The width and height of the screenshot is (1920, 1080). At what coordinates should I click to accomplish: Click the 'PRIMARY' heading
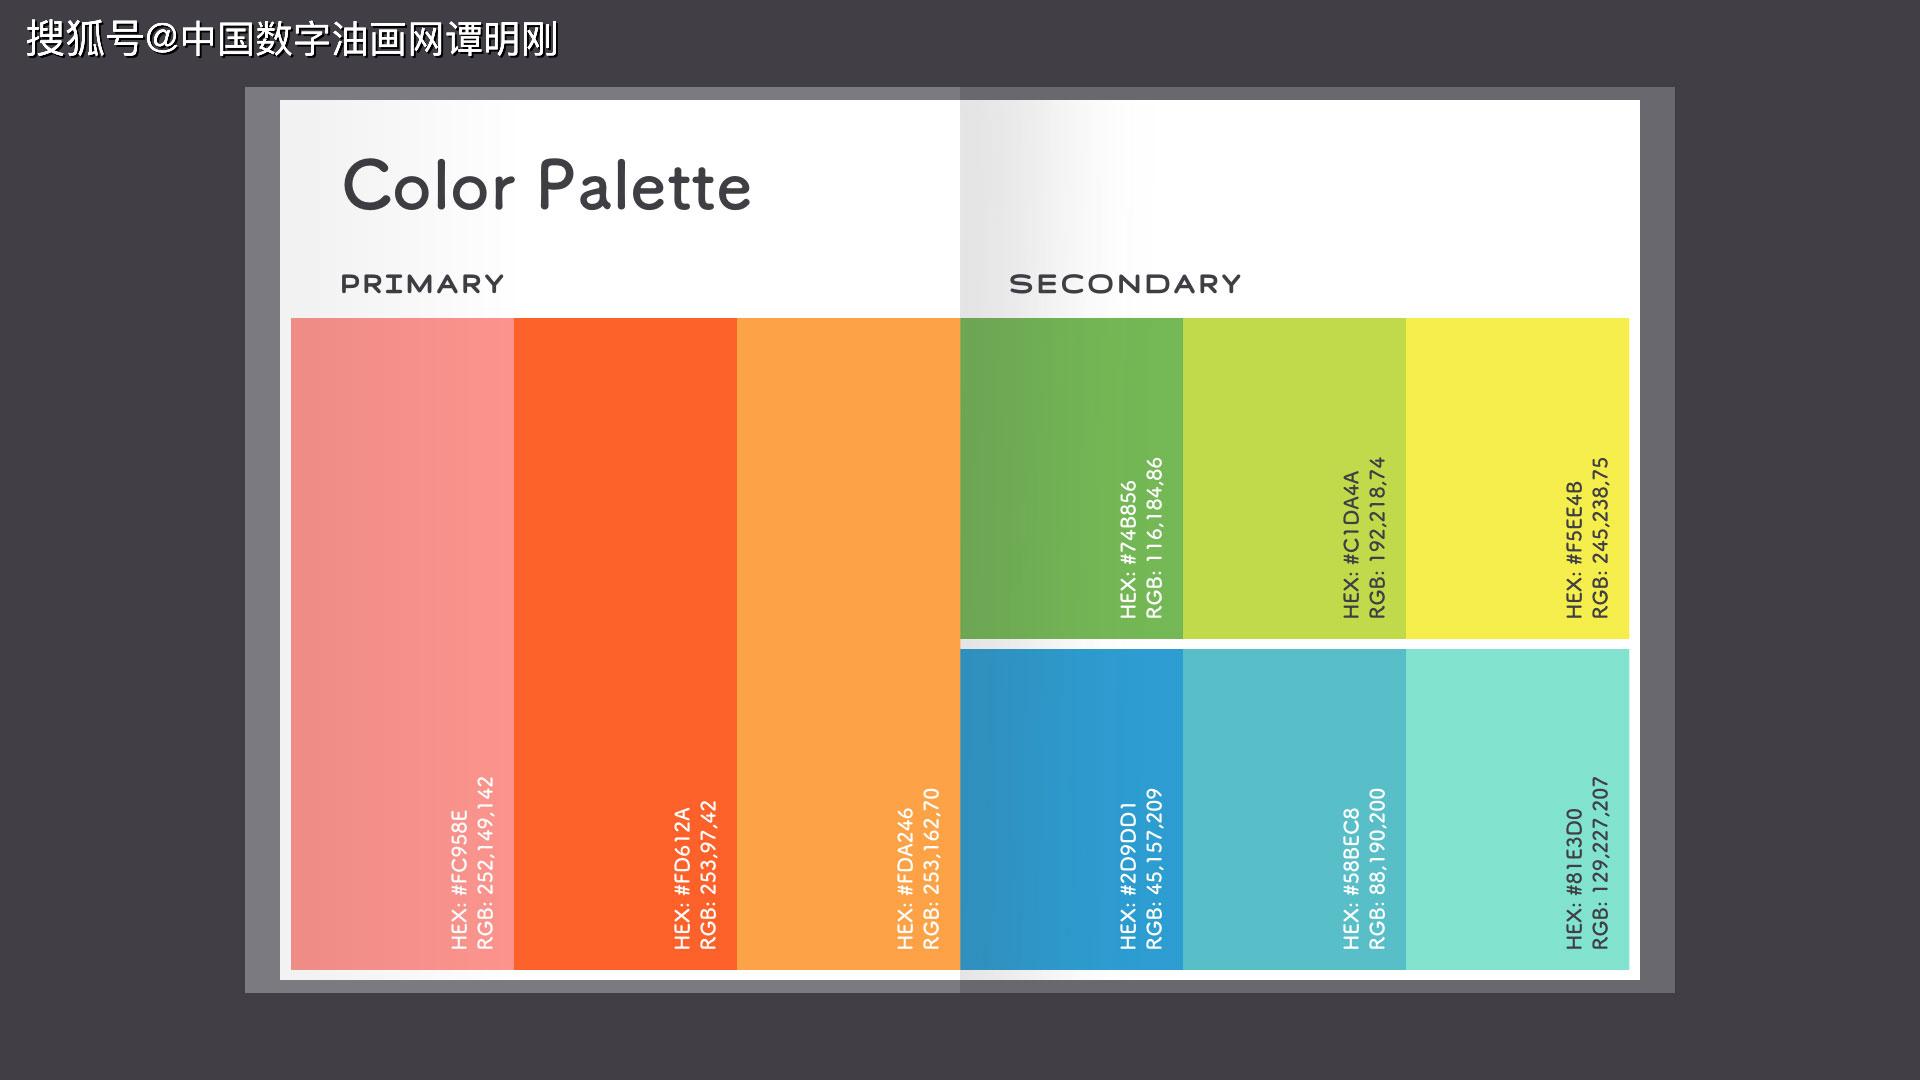click(422, 284)
